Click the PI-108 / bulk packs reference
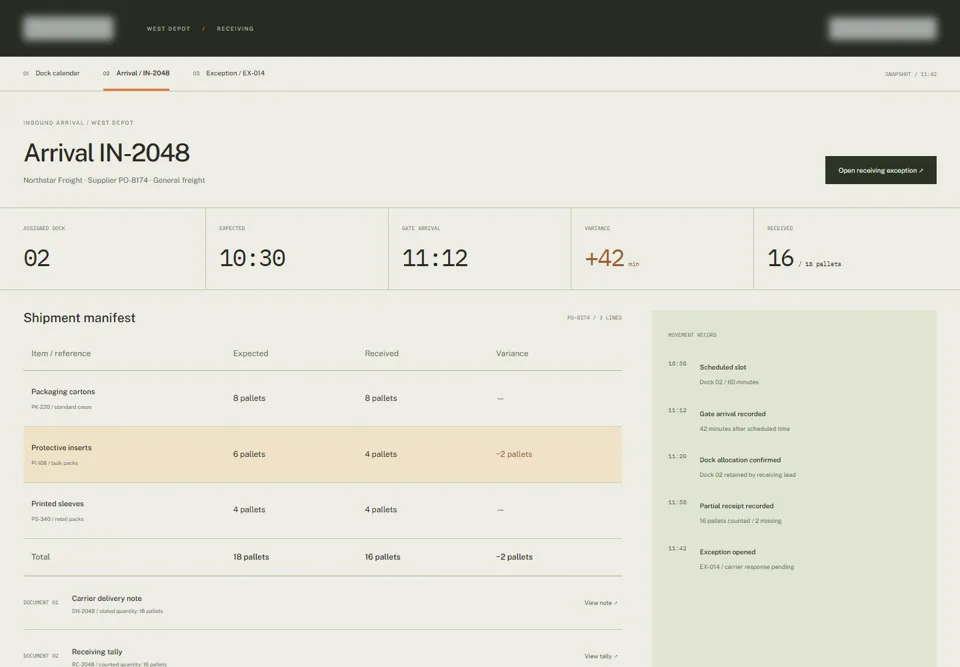 pyautogui.click(x=54, y=463)
